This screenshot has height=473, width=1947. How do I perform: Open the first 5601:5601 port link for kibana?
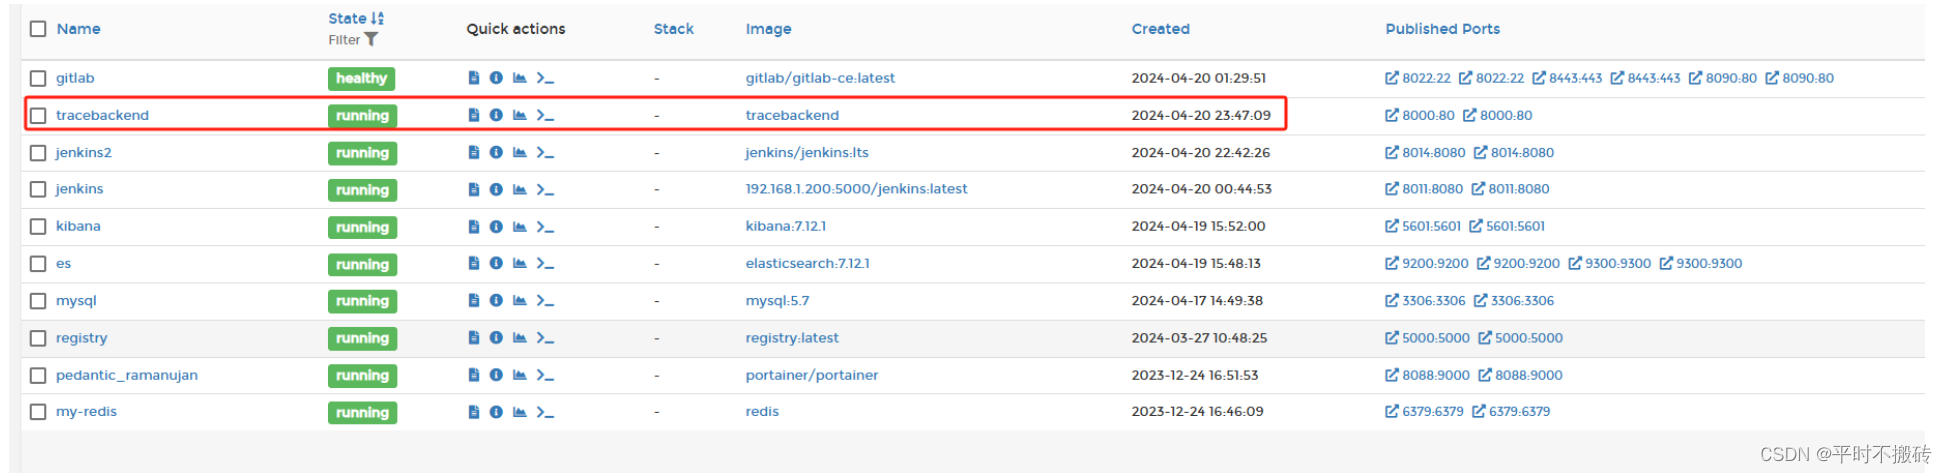[1423, 226]
